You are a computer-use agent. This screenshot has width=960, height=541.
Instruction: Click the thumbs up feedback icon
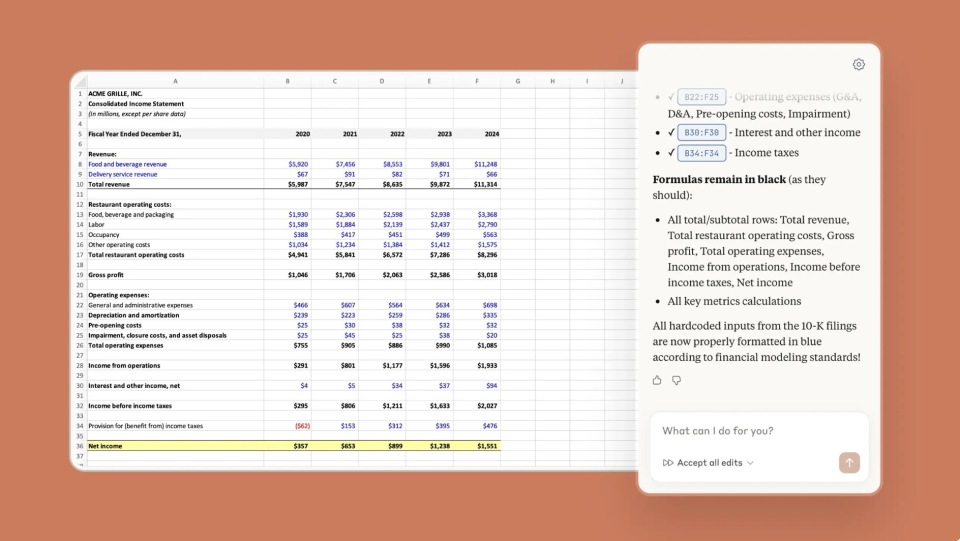click(x=657, y=380)
